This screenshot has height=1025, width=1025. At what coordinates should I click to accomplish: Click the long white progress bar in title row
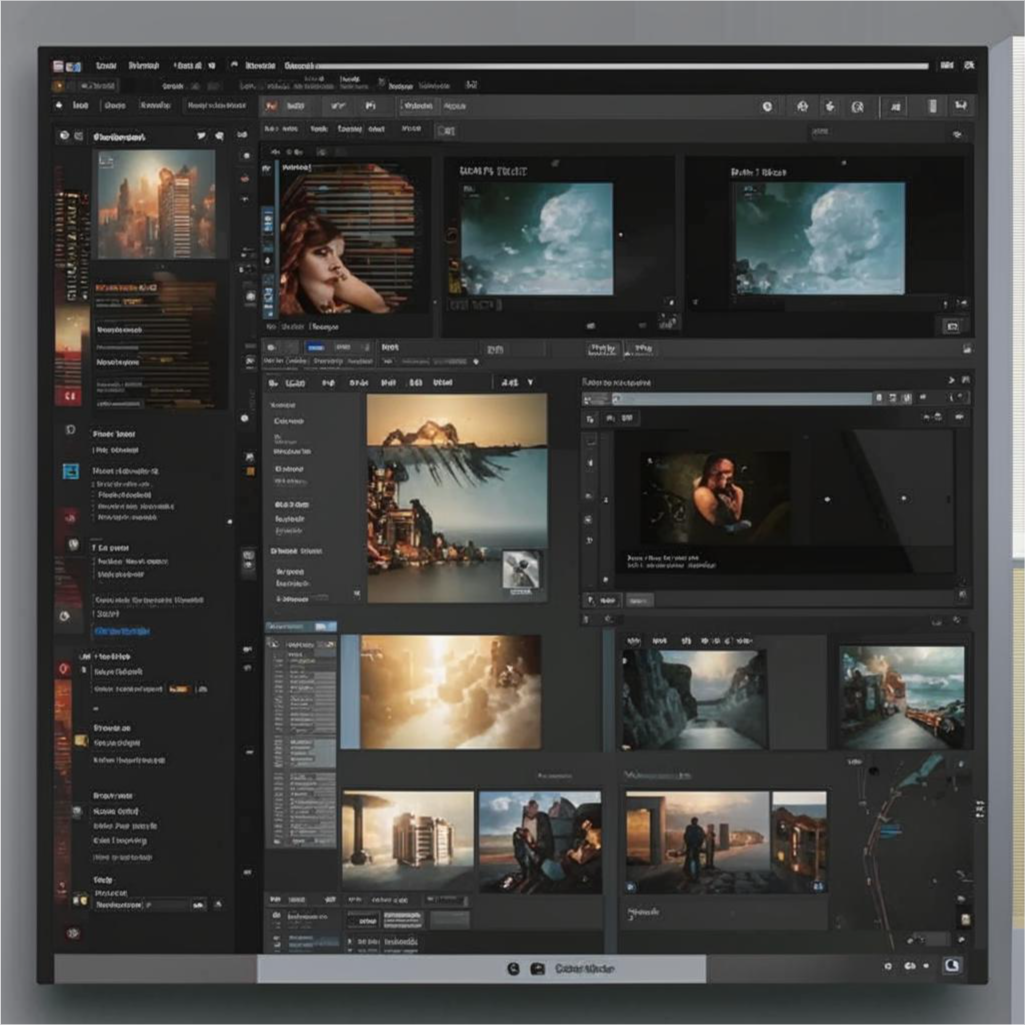point(621,66)
